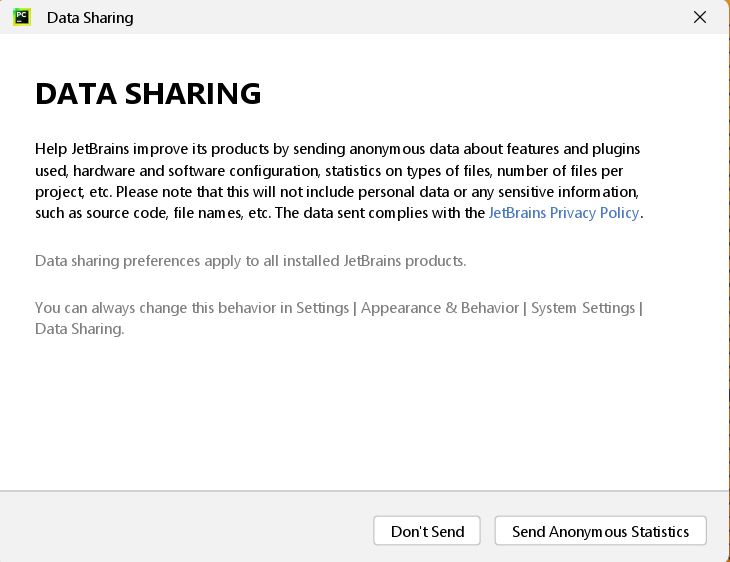Choose Send Anonymous Statistics
730x562 pixels.
pyautogui.click(x=601, y=531)
